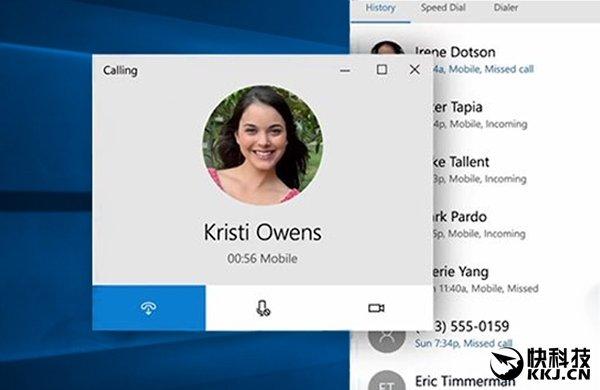This screenshot has width=600, height=390.
Task: Open the Dialer tab
Action: [x=505, y=8]
